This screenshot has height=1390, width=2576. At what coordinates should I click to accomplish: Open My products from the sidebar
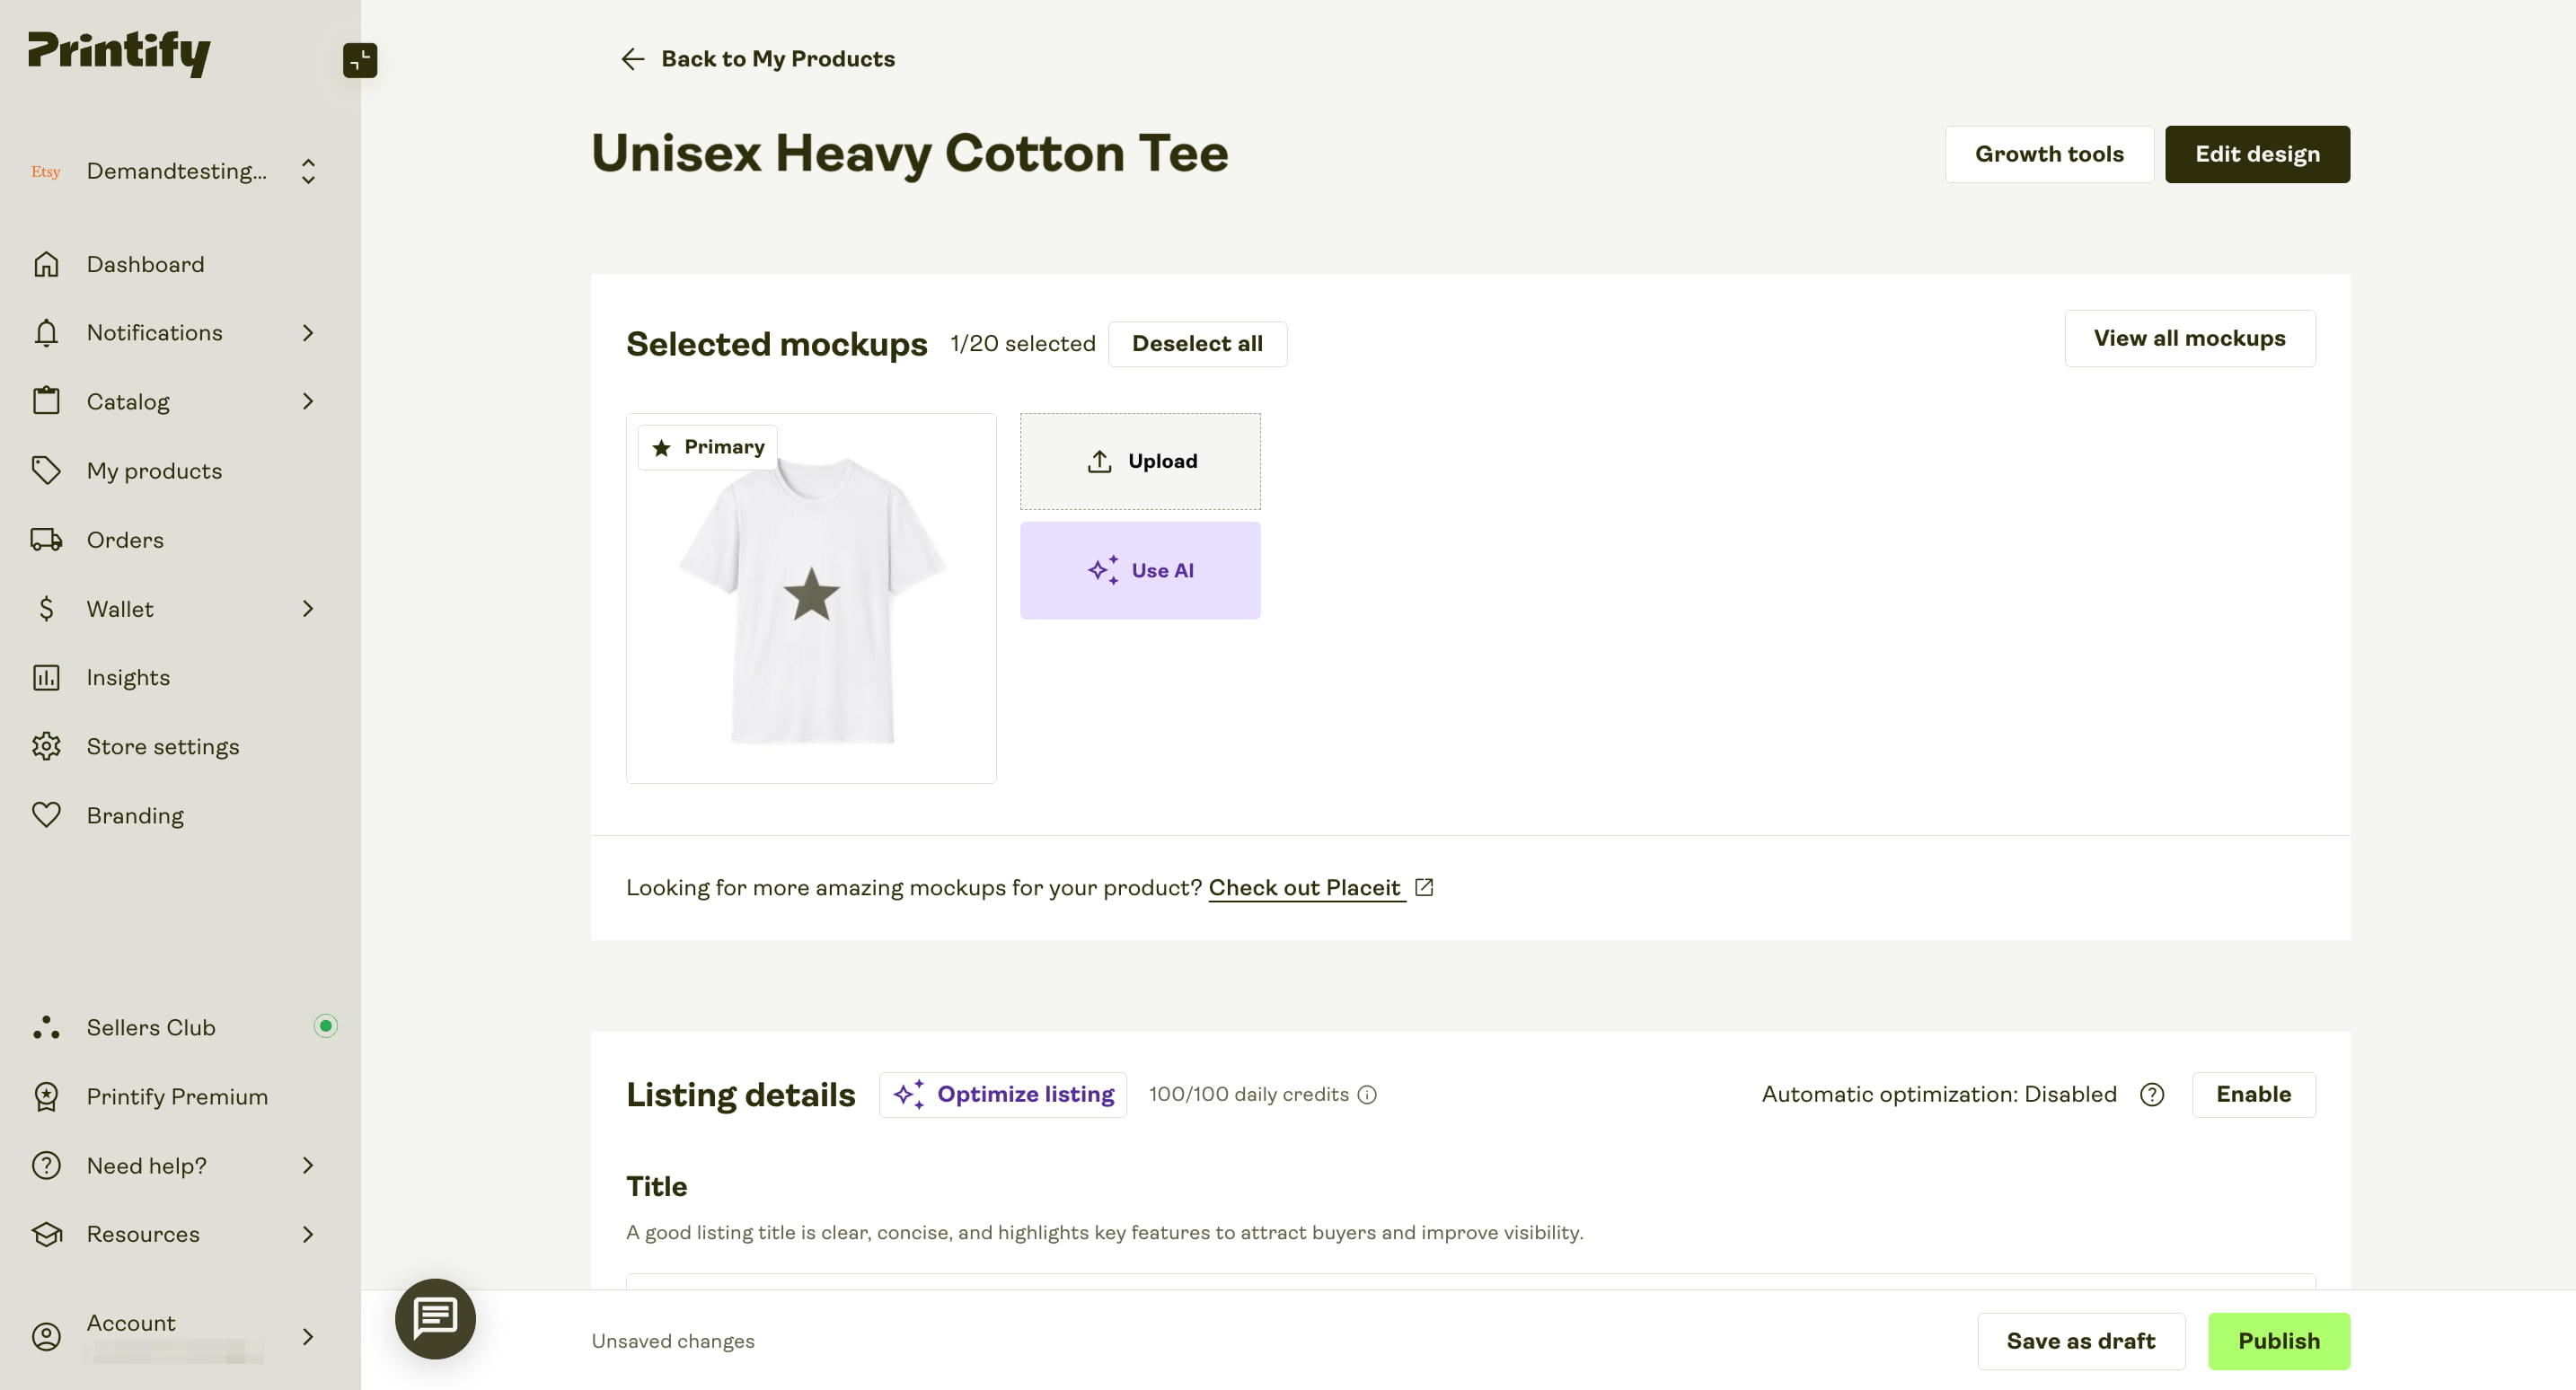(154, 470)
